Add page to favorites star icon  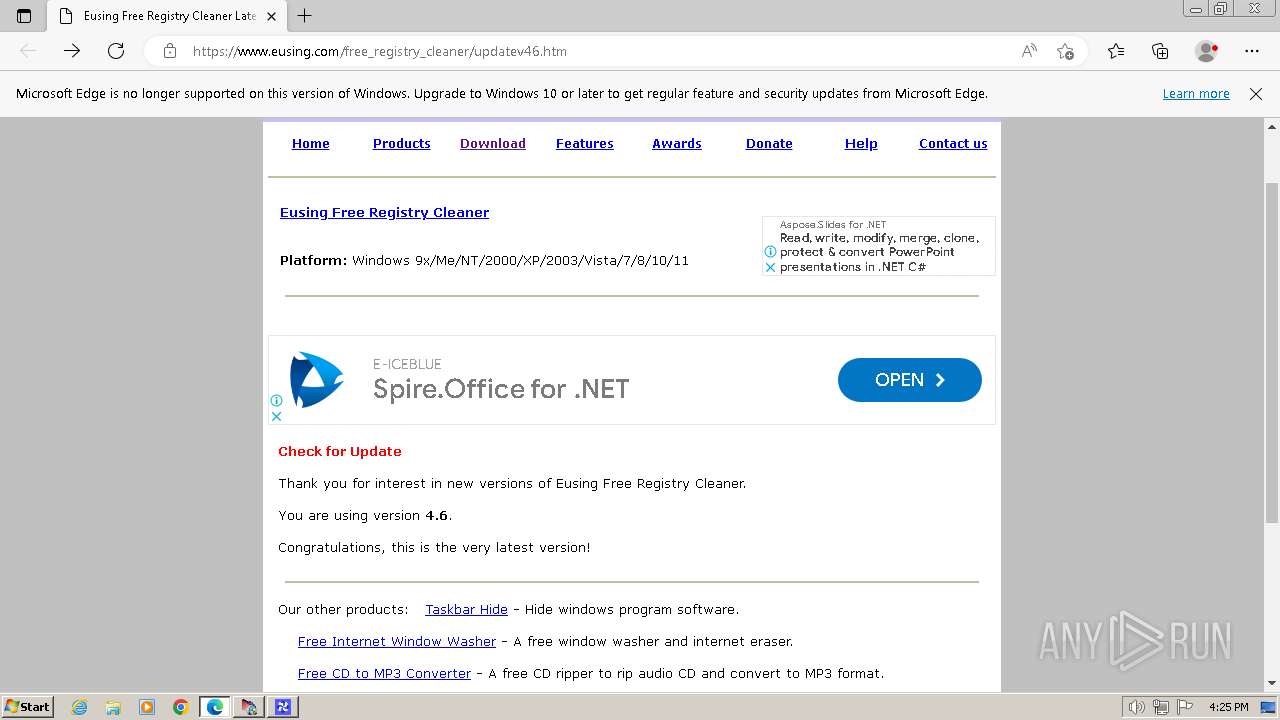point(1065,51)
